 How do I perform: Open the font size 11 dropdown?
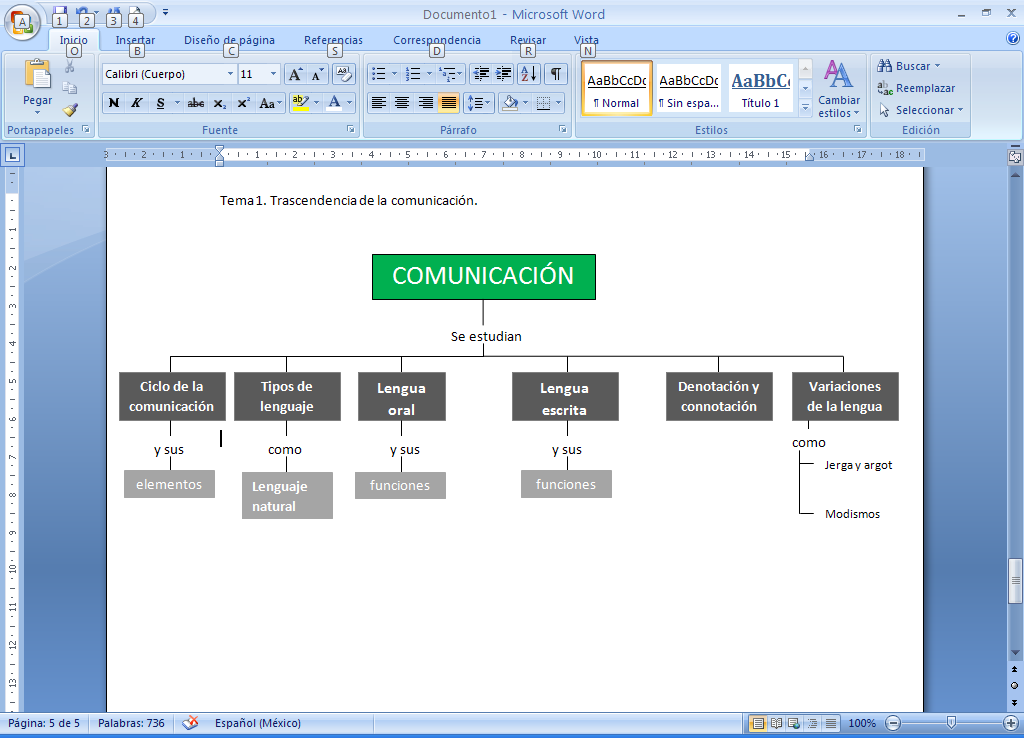[x=274, y=74]
